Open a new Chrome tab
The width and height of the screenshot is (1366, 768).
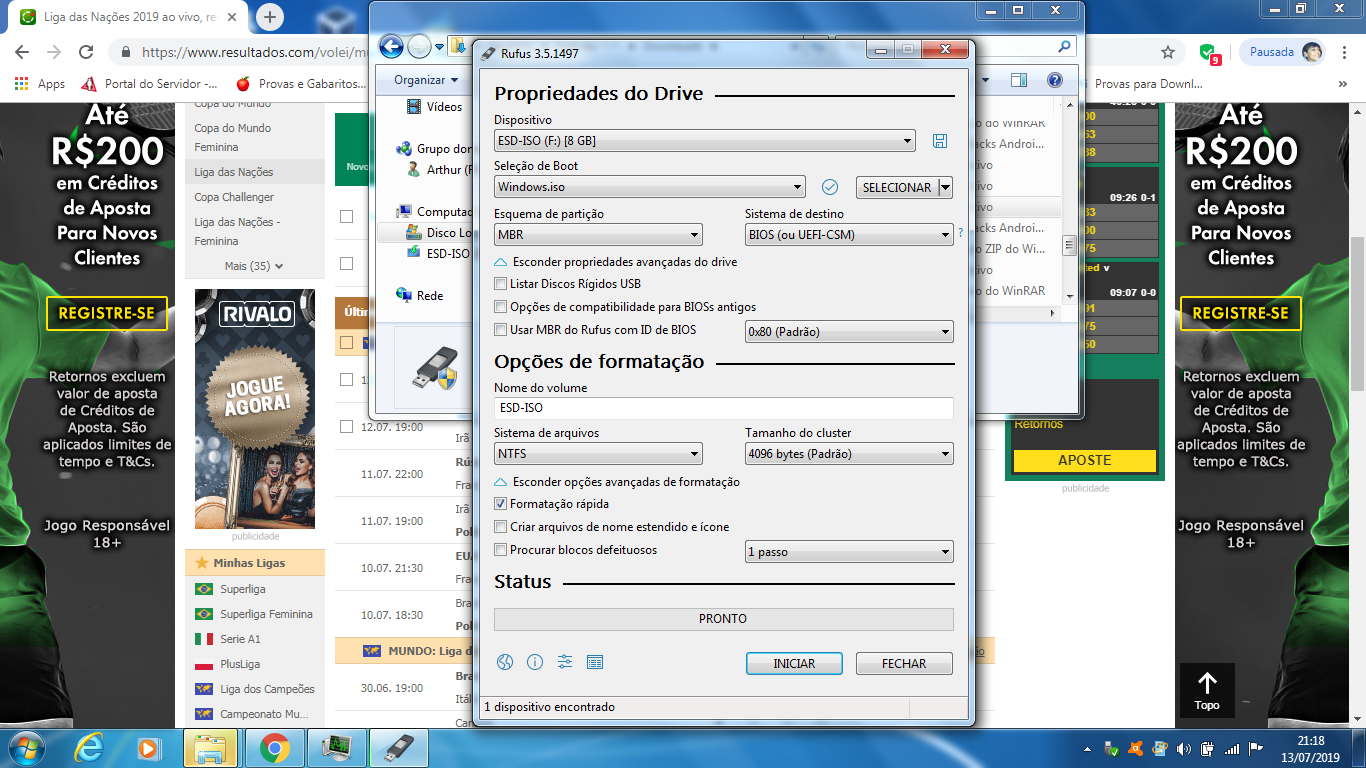point(270,17)
